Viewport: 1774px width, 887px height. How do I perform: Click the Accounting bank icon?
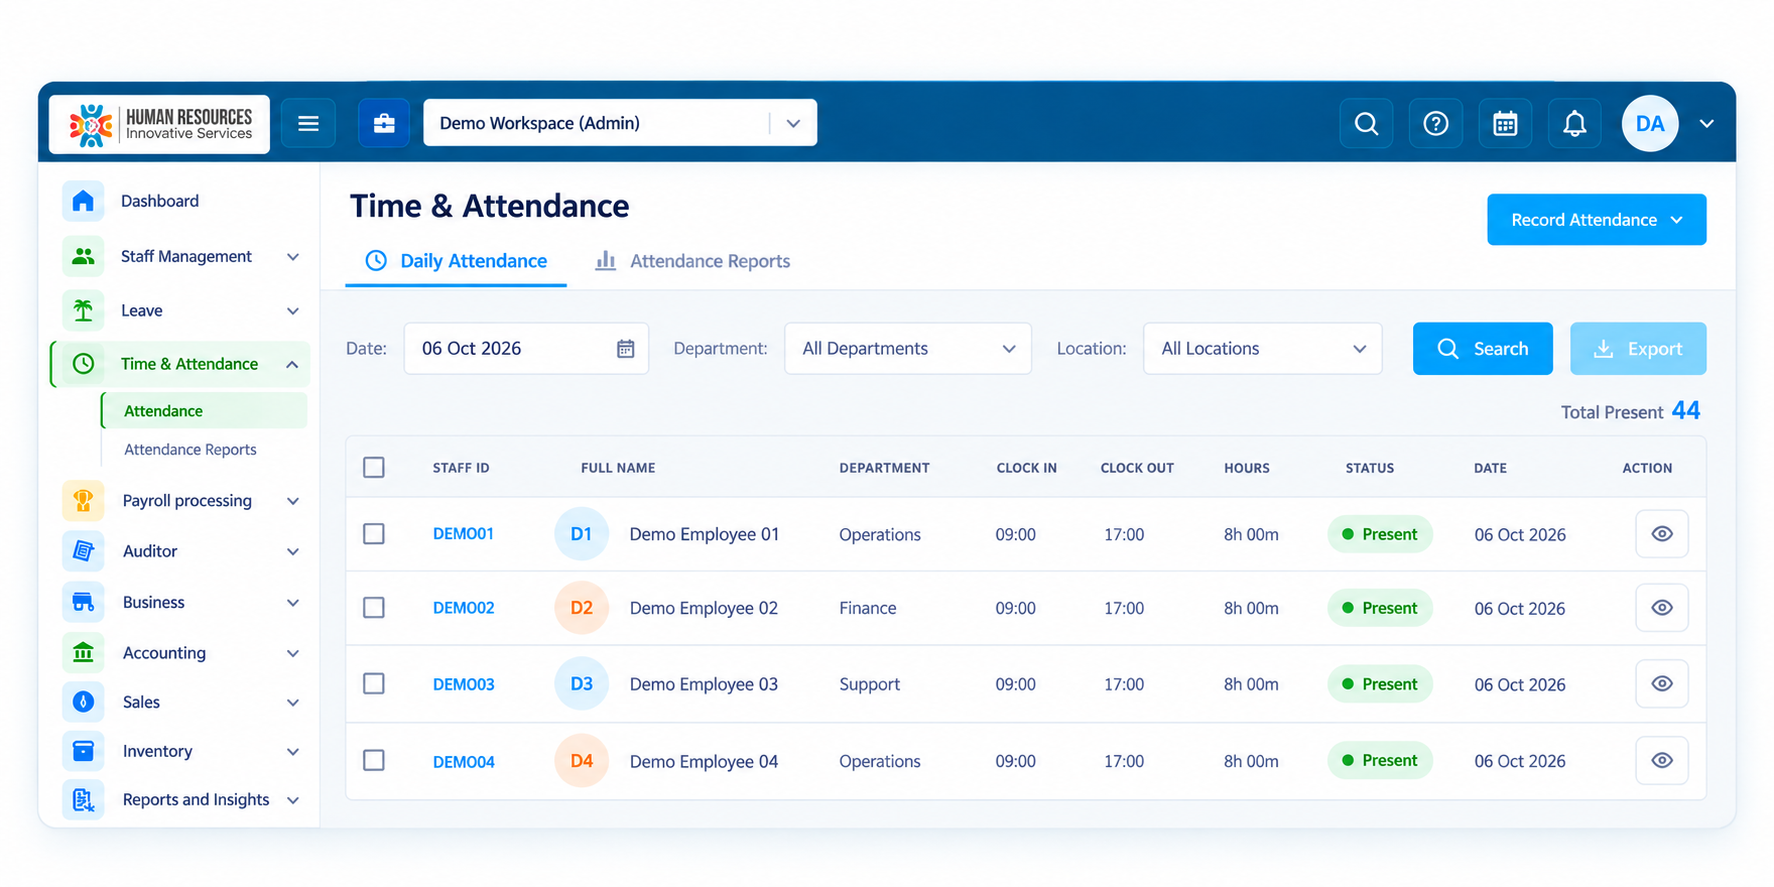[x=83, y=653]
